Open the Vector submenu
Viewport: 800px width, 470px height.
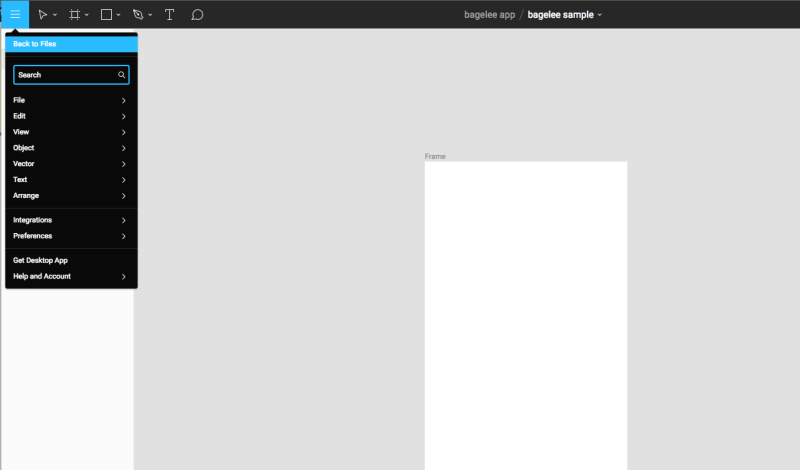(71, 164)
